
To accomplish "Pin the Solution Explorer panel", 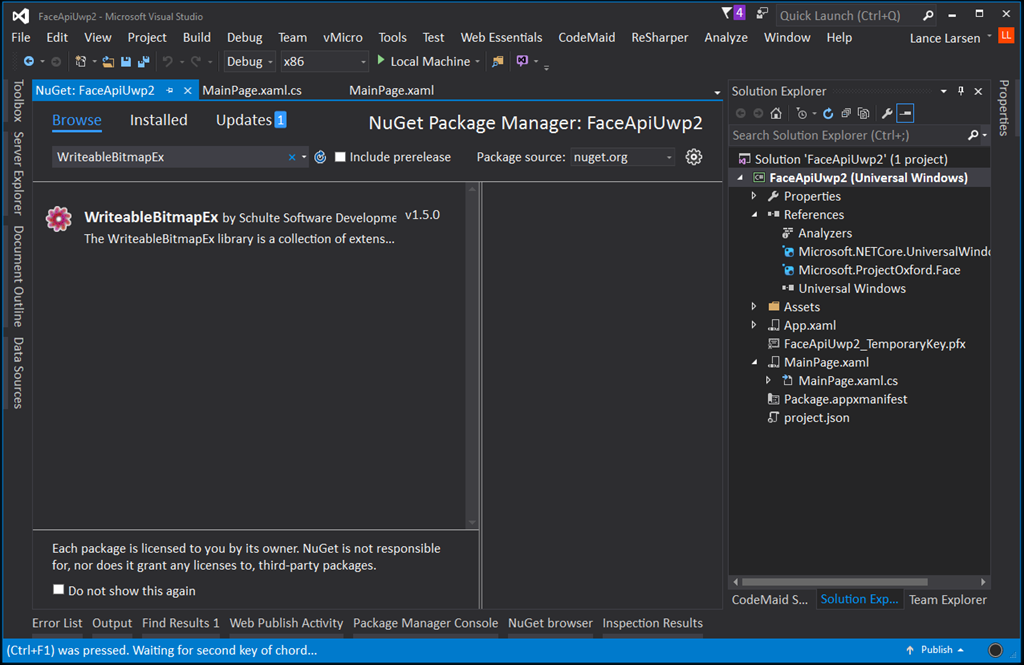I will coord(961,91).
